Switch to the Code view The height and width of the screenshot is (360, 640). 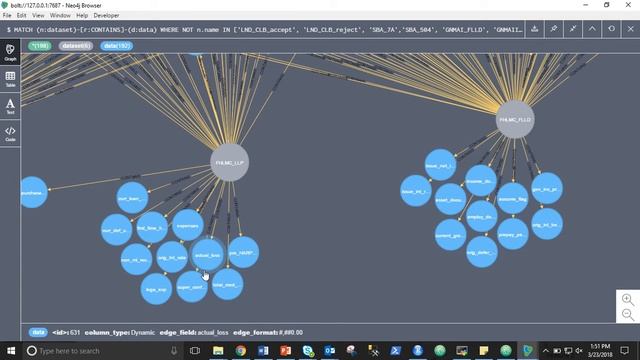tap(10, 133)
